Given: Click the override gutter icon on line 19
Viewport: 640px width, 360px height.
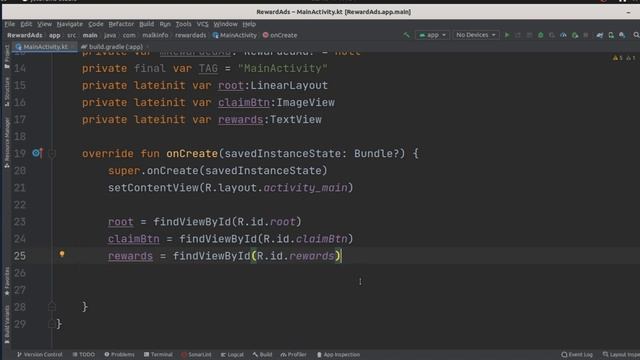Looking at the screenshot, I should [x=38, y=153].
